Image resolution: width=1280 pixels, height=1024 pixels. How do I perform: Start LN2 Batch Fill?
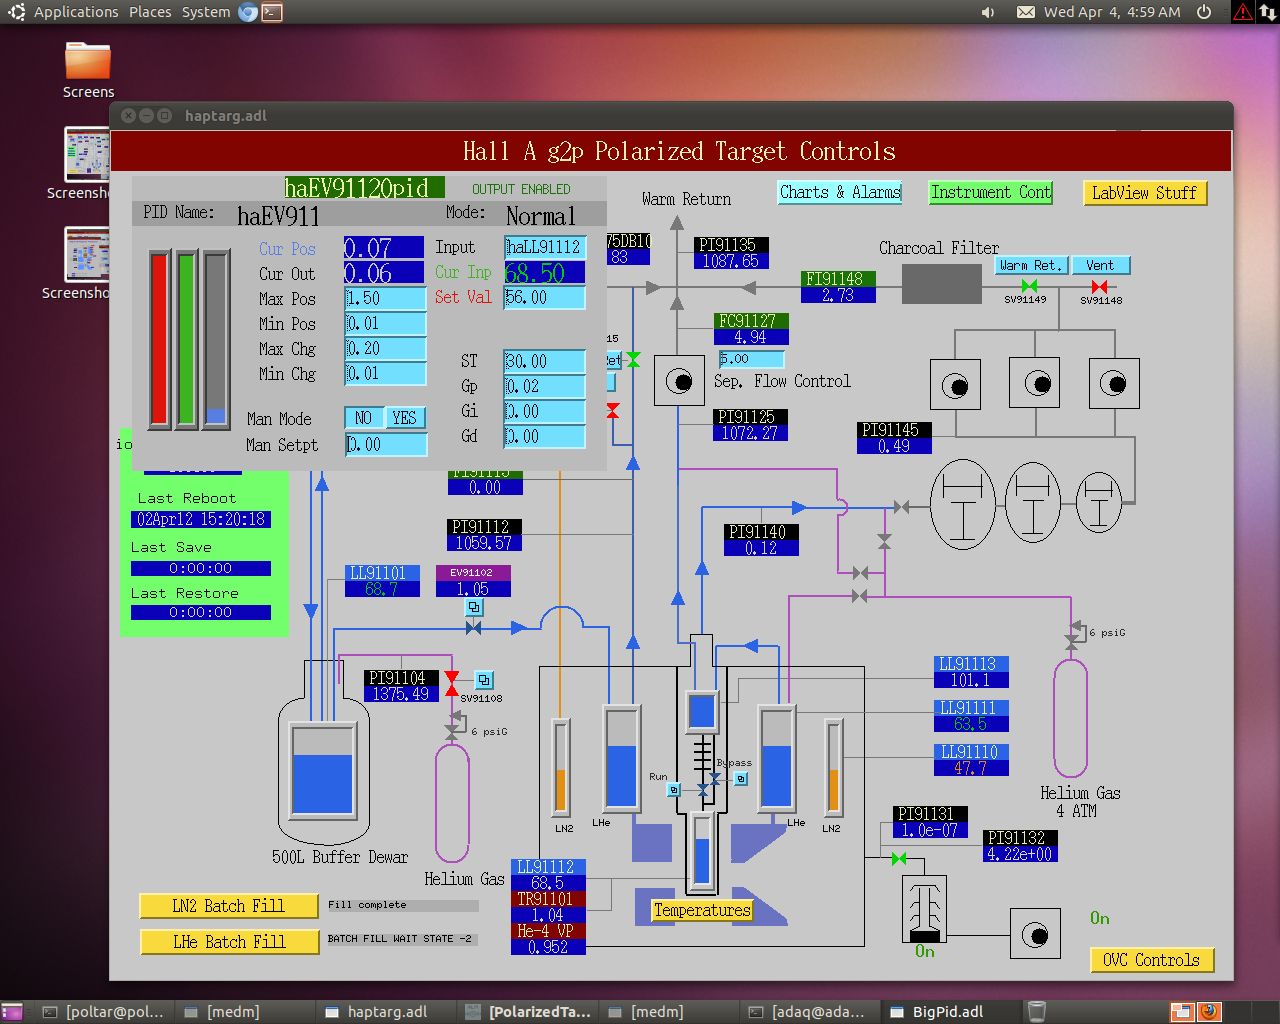(229, 906)
